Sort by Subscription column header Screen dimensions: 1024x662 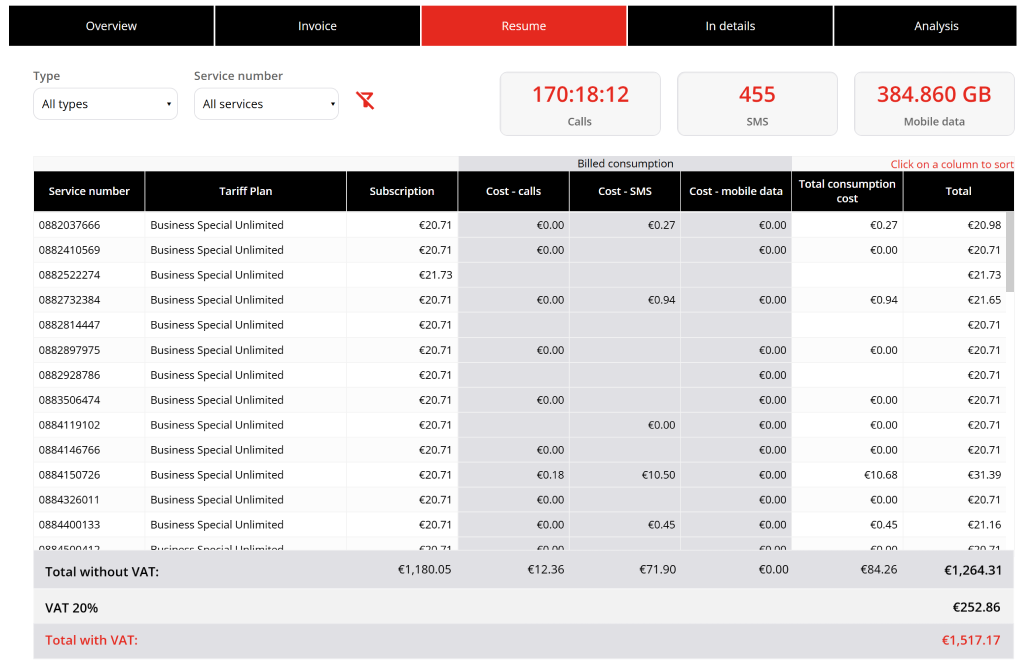pyautogui.click(x=402, y=191)
